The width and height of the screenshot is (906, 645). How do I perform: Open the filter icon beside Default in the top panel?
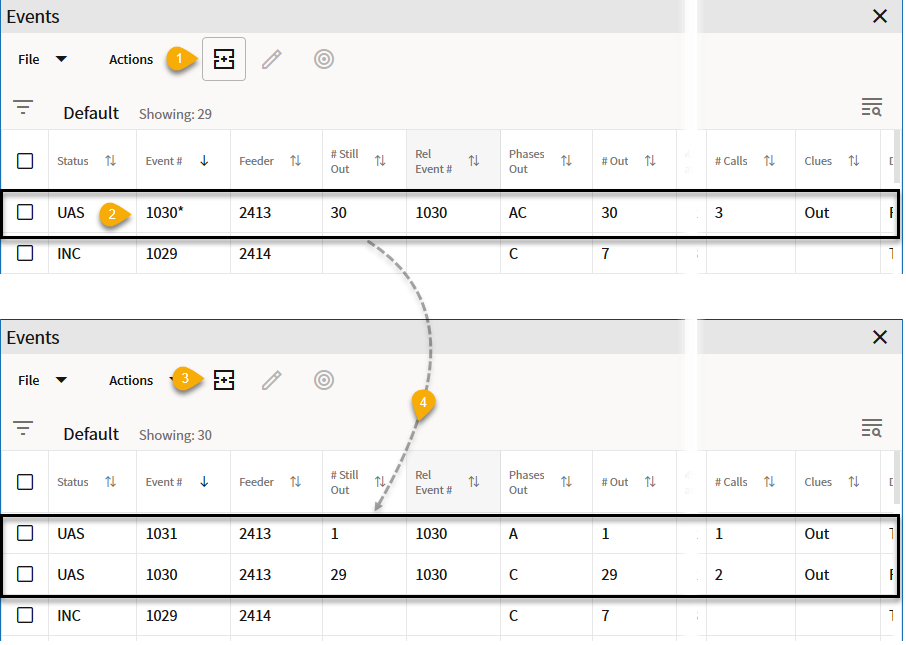(x=23, y=108)
